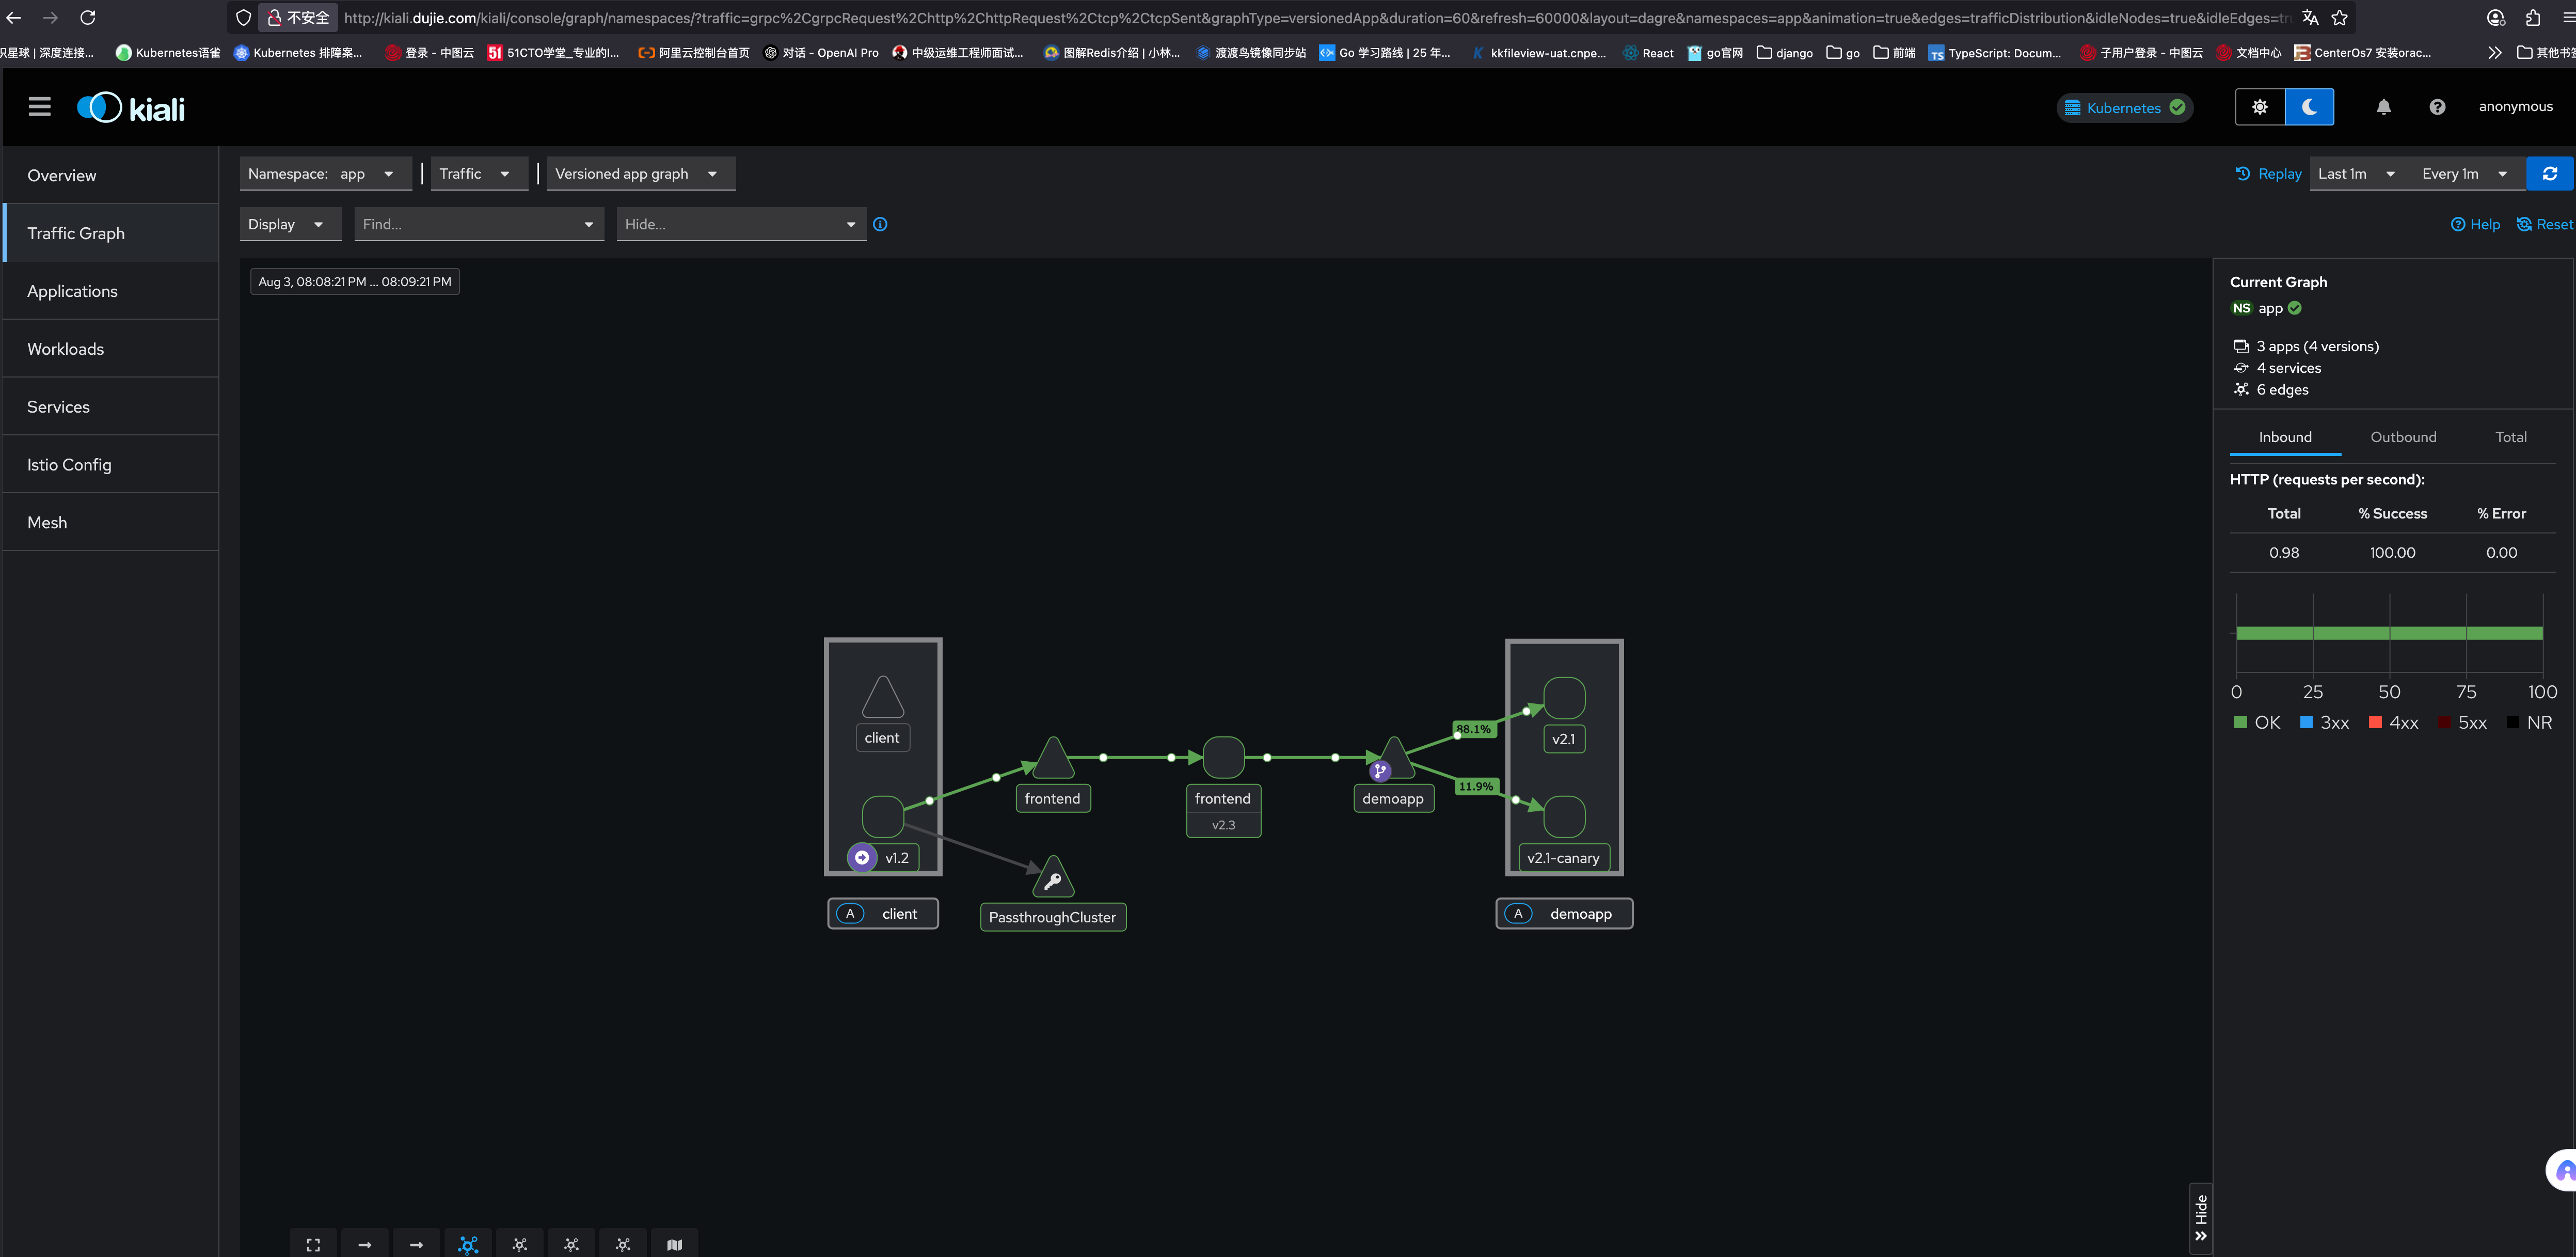Select the frontend v2.3 app node

pyautogui.click(x=1223, y=757)
